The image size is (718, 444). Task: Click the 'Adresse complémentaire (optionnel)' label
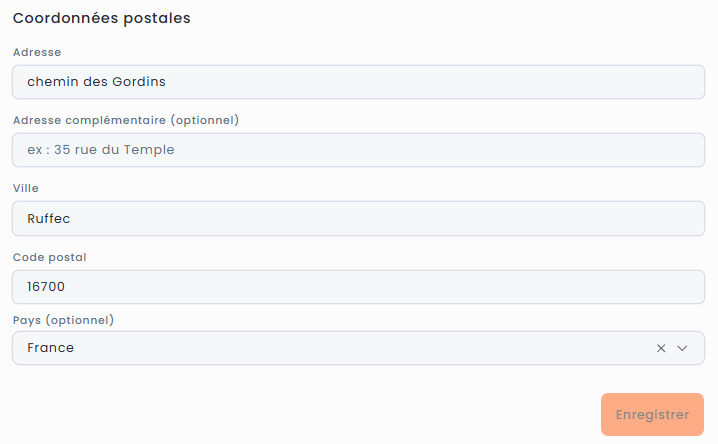tap(125, 120)
